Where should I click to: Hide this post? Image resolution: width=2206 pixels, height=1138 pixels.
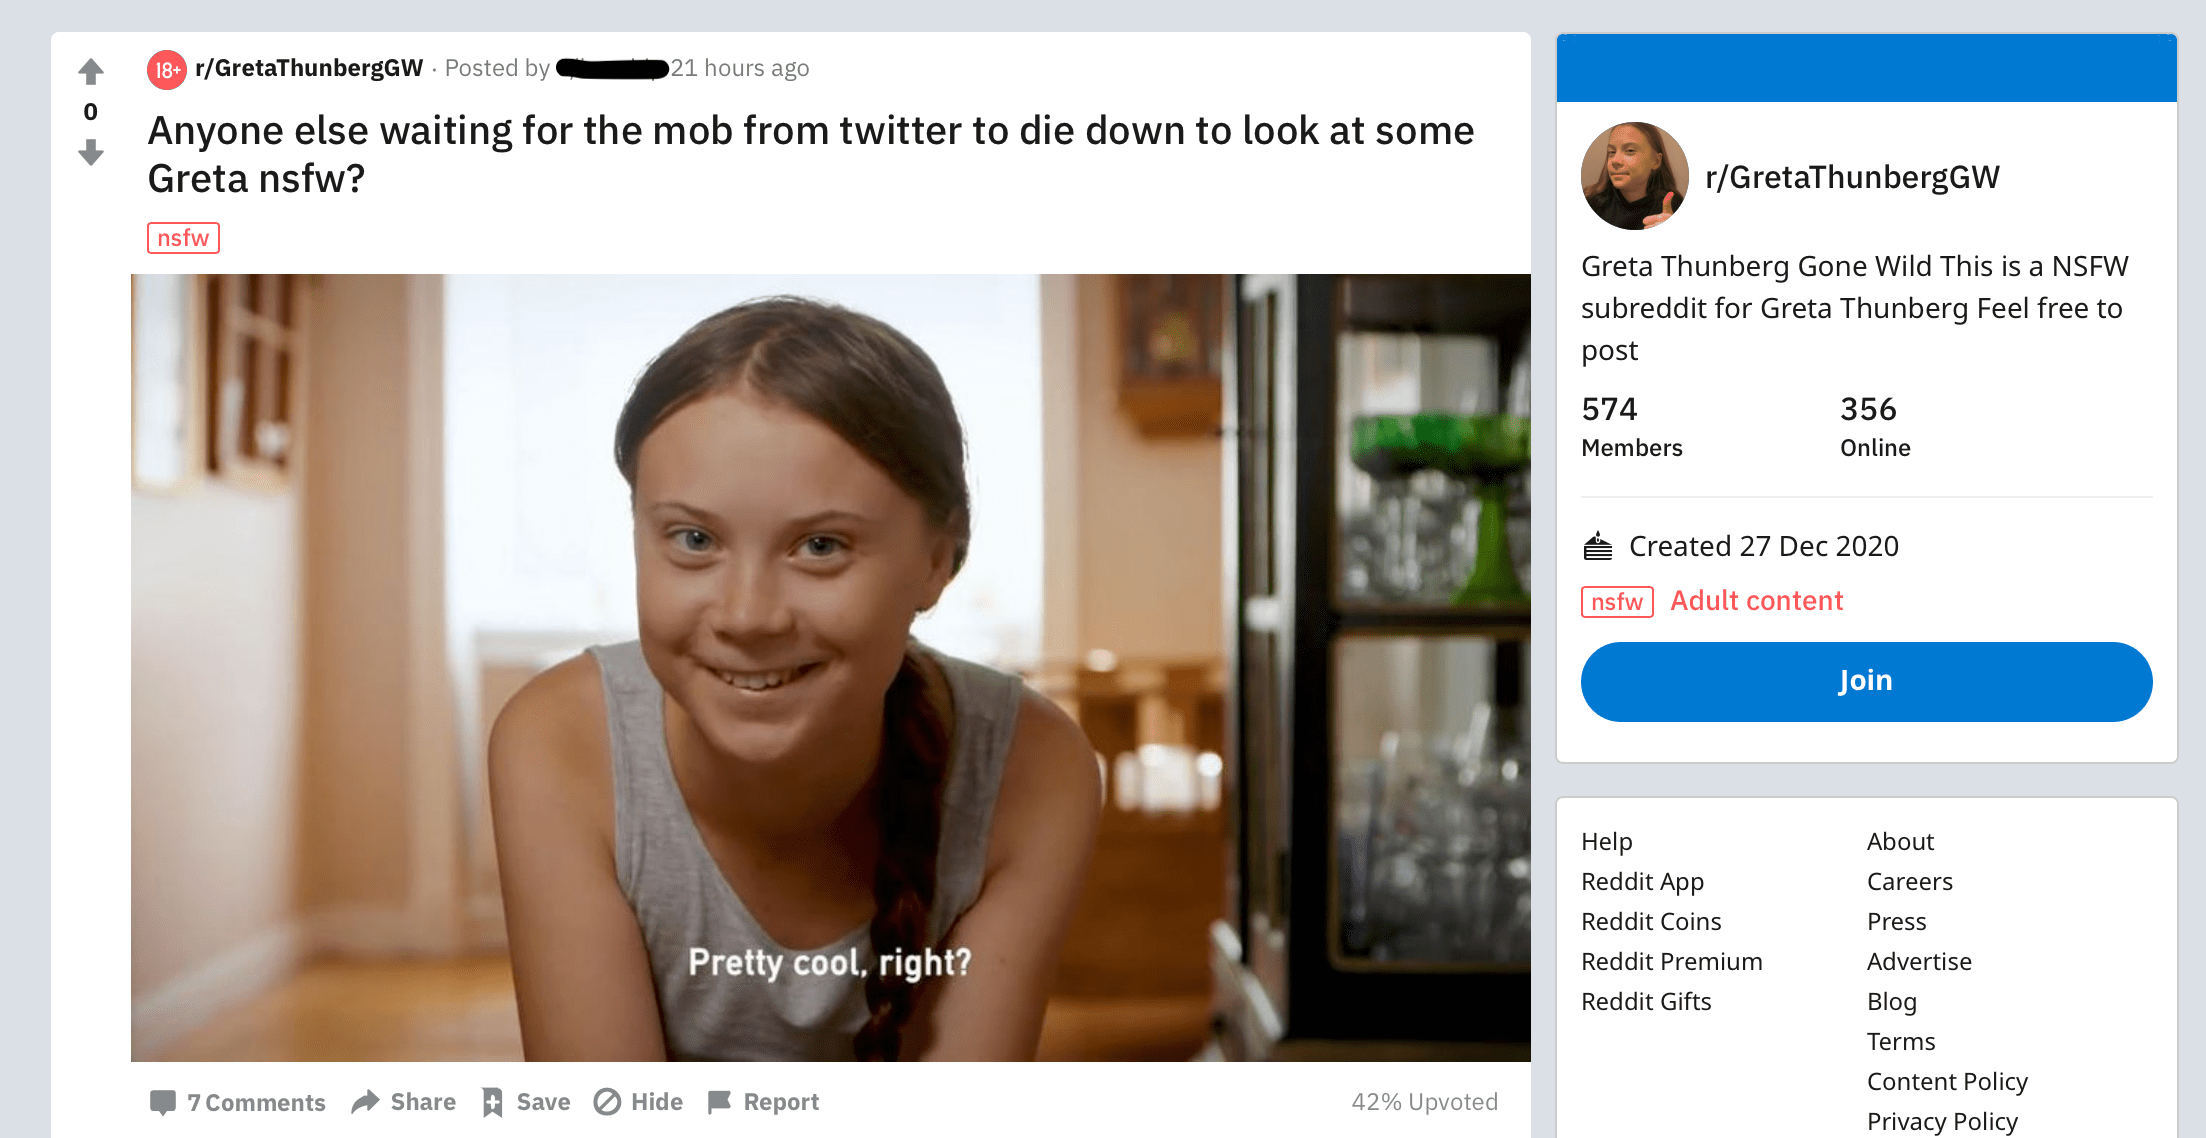(x=638, y=1102)
